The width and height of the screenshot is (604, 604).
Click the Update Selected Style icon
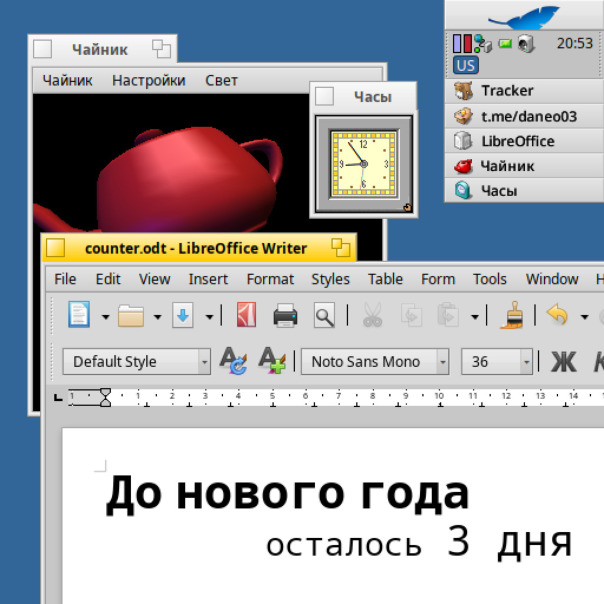(233, 361)
